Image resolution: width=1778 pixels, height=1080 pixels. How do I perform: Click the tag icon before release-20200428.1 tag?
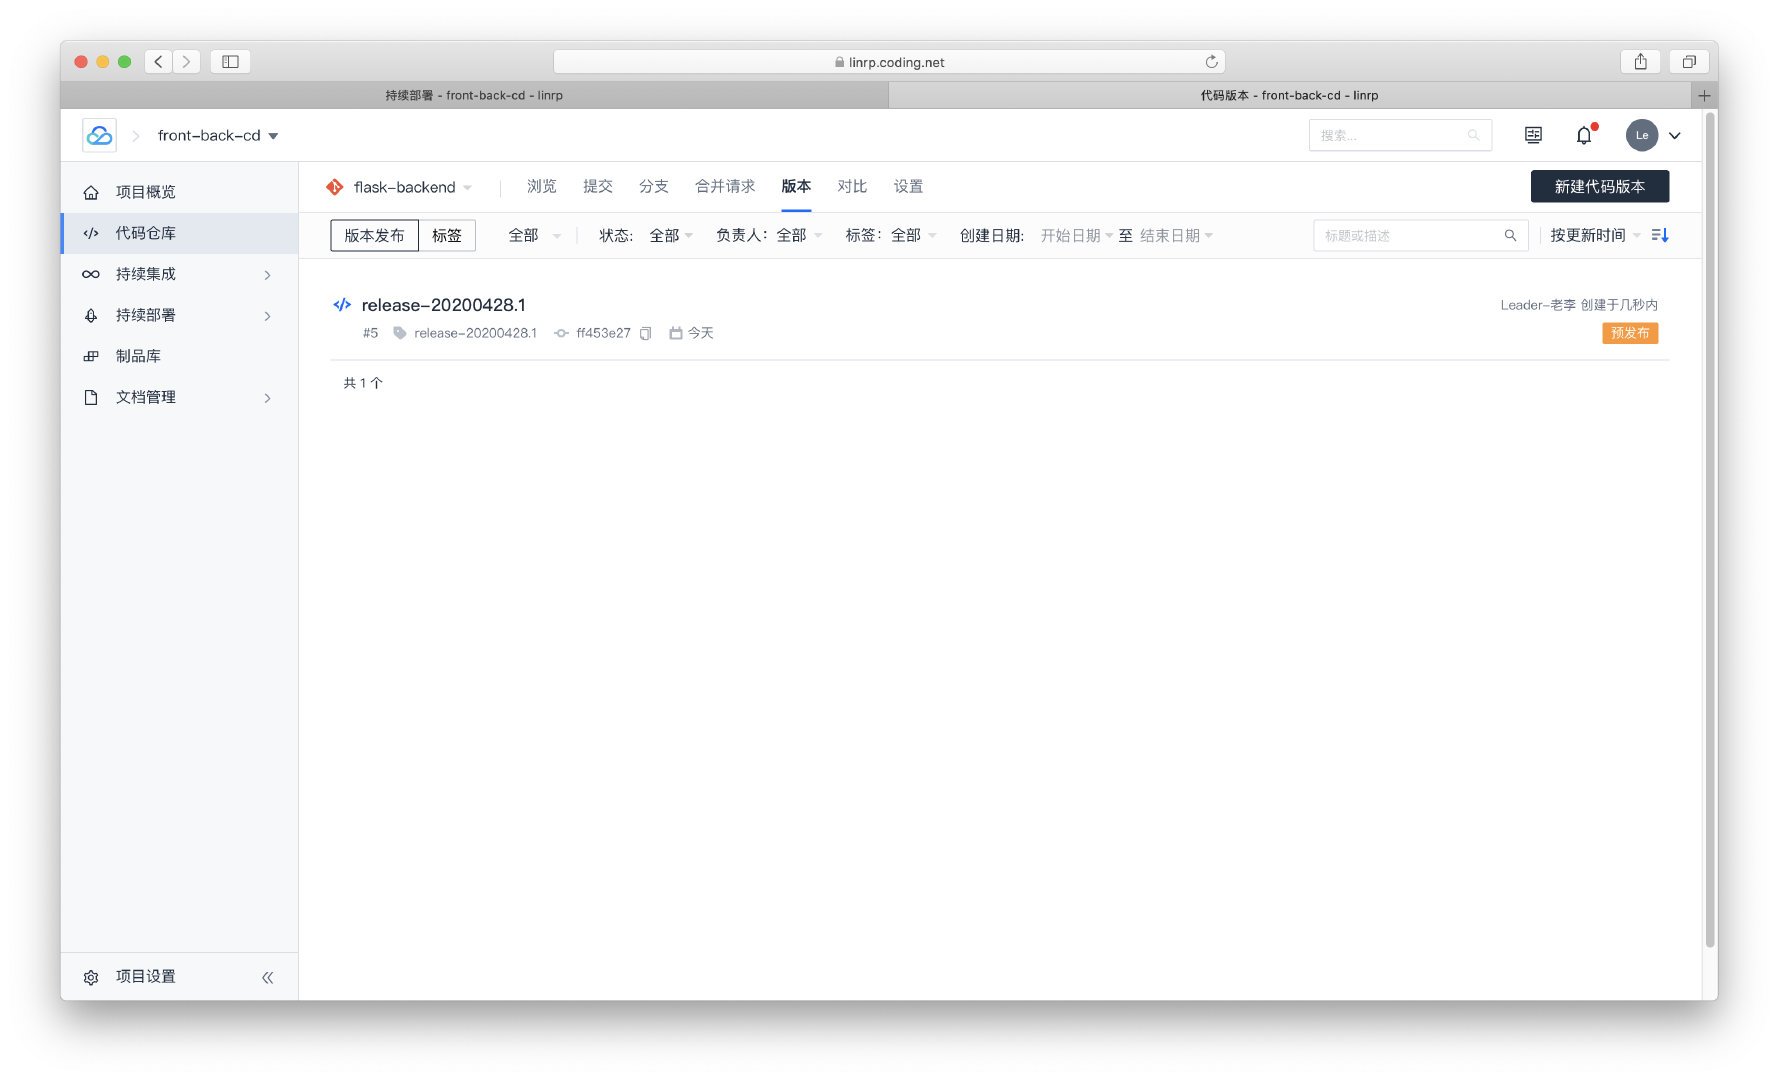pos(400,333)
